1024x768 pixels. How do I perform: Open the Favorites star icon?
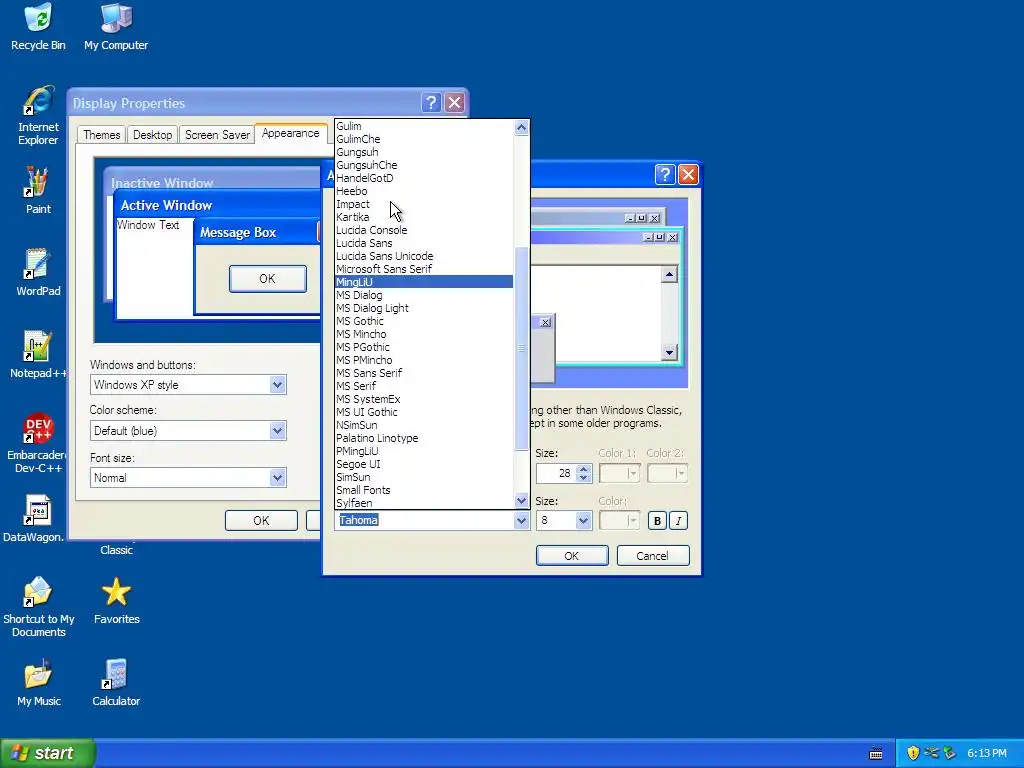[x=116, y=601]
